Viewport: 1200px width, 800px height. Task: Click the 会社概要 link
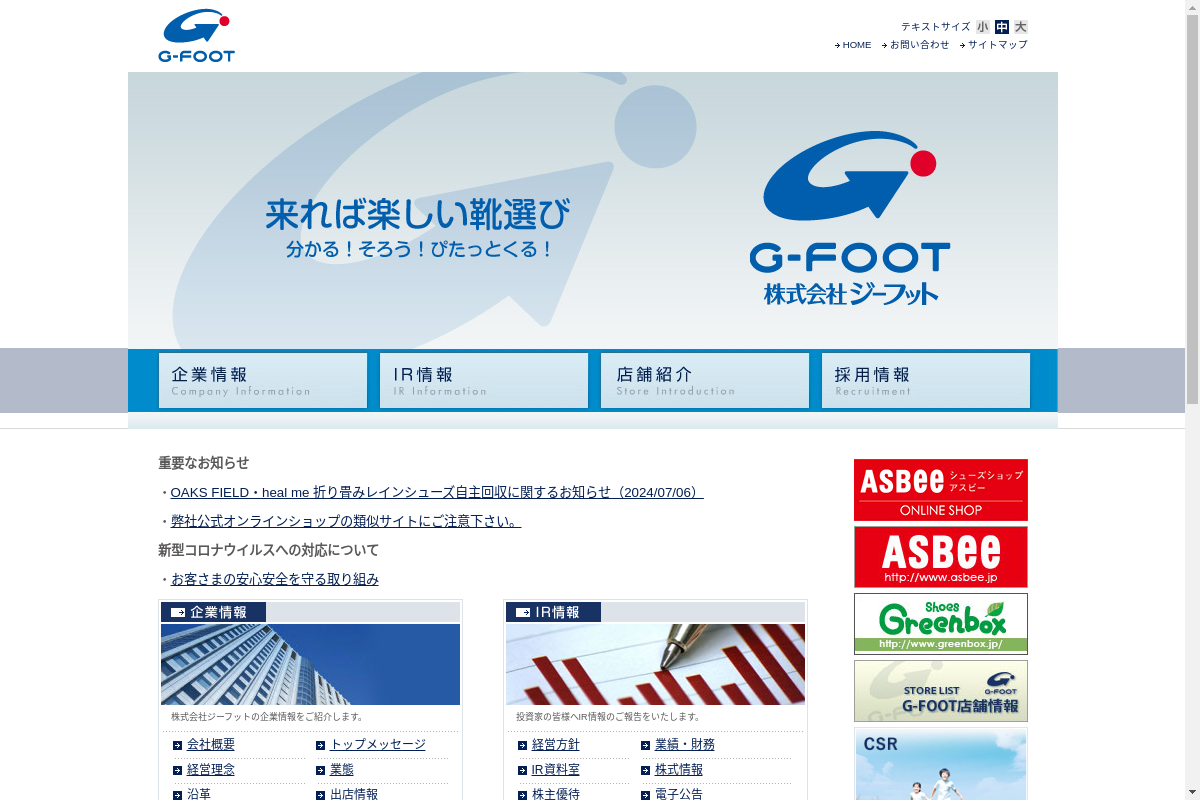(x=211, y=744)
